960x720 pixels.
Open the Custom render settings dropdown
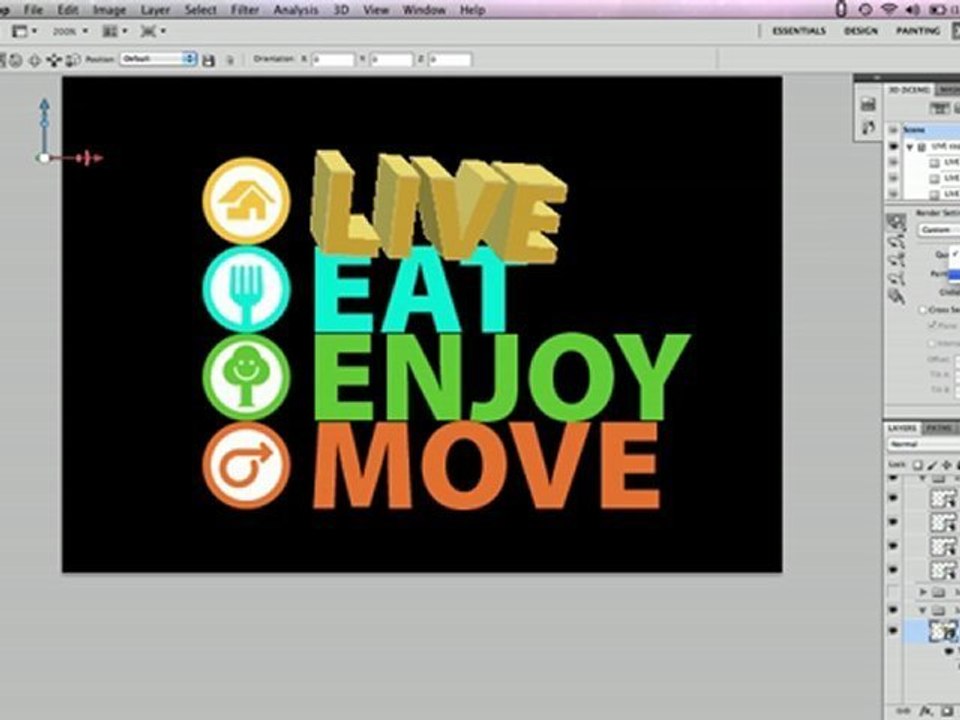click(x=939, y=230)
